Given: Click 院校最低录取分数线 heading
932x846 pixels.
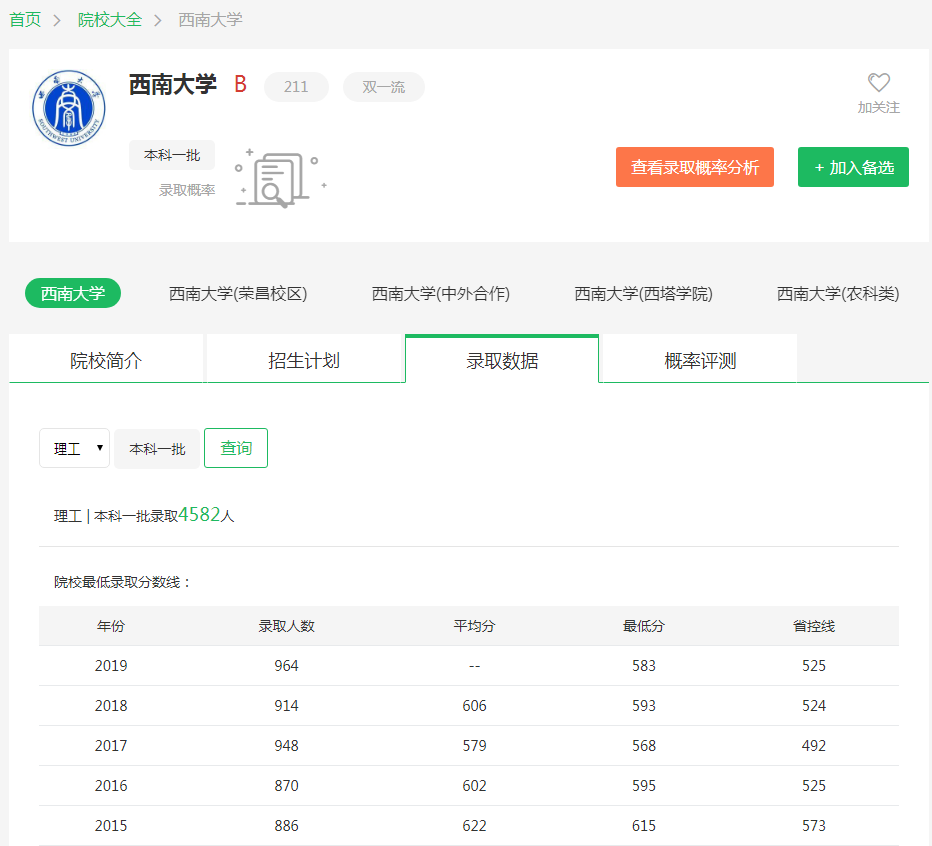Looking at the screenshot, I should [122, 582].
